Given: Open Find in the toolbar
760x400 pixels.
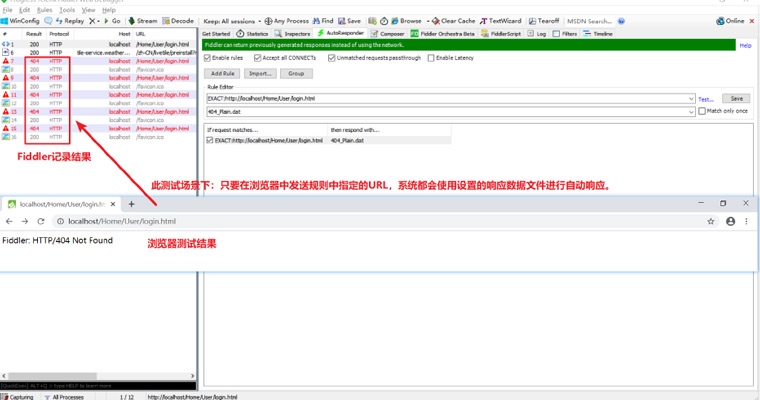Looking at the screenshot, I should tap(323, 21).
